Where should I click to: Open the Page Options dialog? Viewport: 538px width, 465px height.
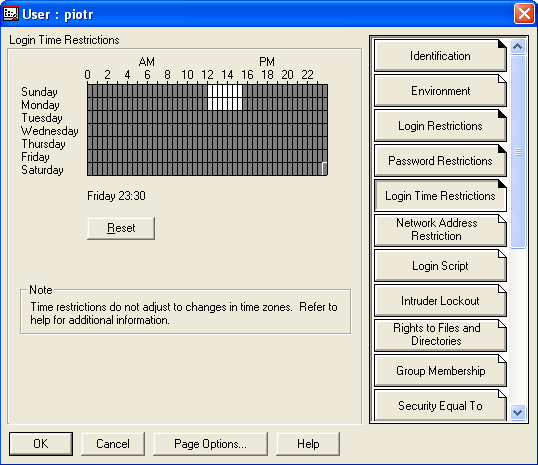point(210,444)
